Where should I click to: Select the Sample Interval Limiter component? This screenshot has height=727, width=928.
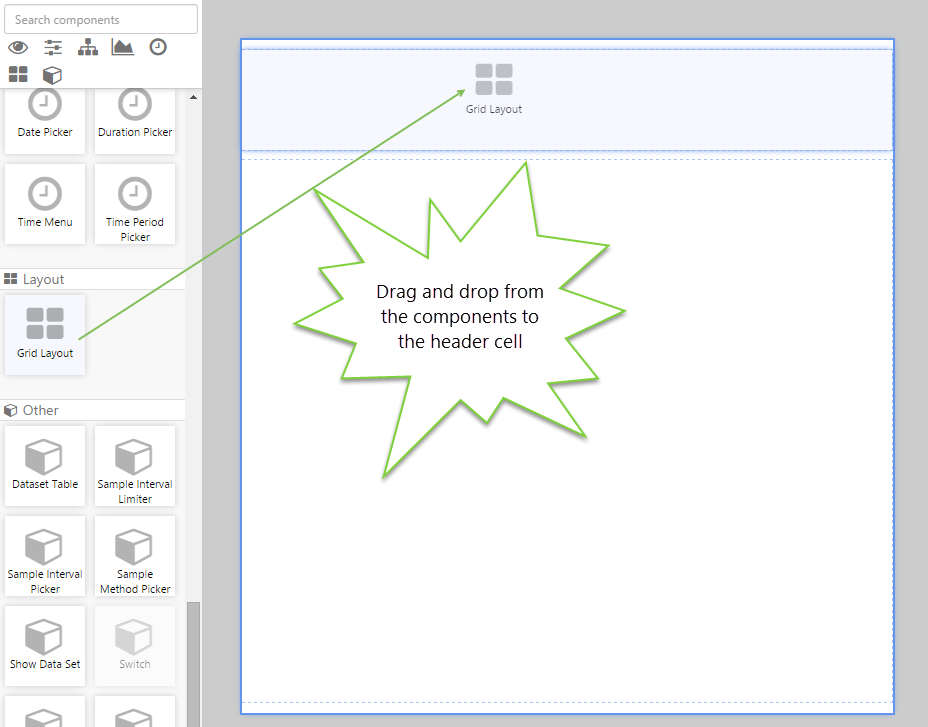[135, 465]
